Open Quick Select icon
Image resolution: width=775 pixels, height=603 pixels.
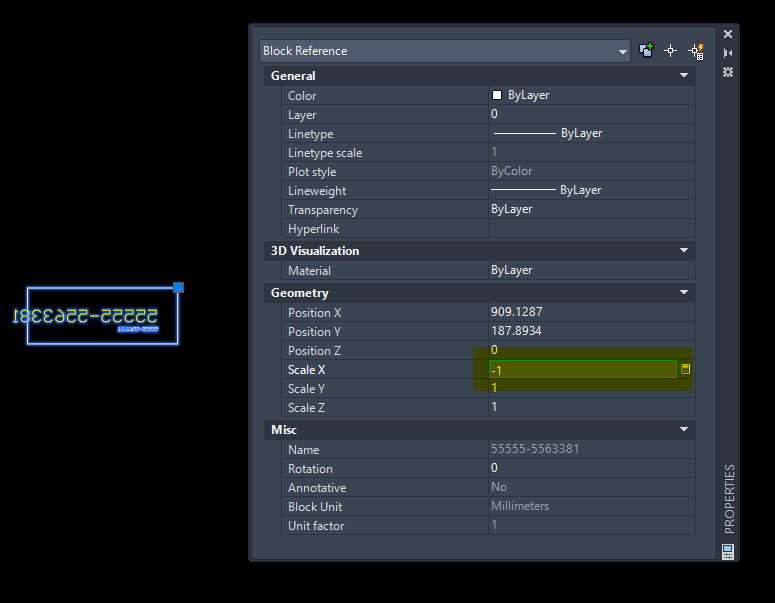point(696,51)
